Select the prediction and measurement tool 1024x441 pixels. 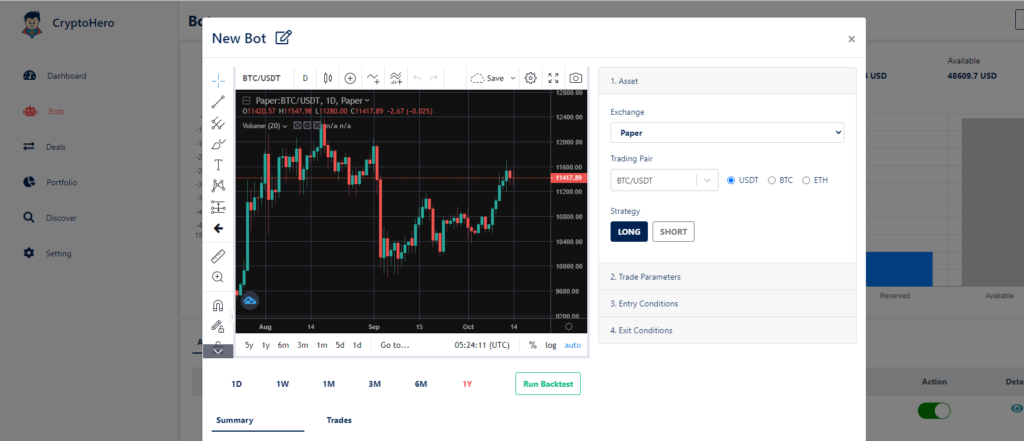(x=218, y=208)
